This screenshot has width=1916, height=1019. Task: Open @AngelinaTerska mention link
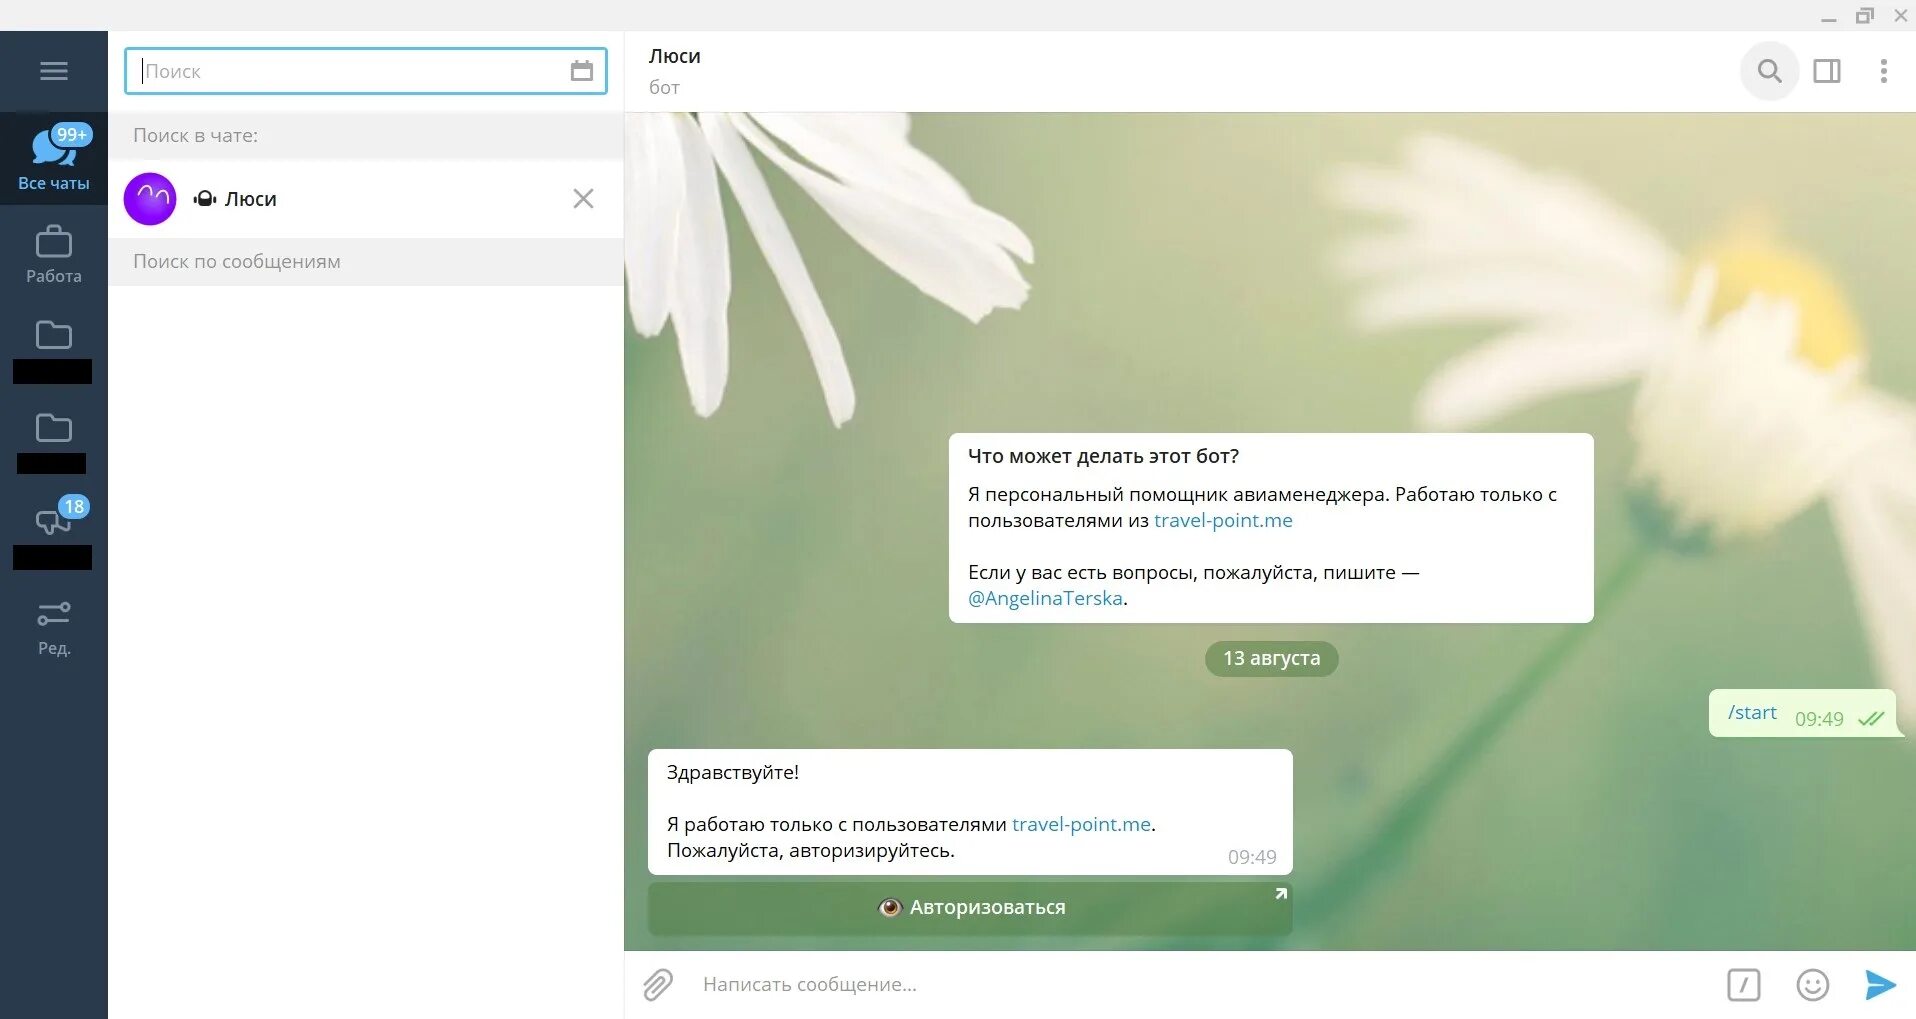point(1045,598)
